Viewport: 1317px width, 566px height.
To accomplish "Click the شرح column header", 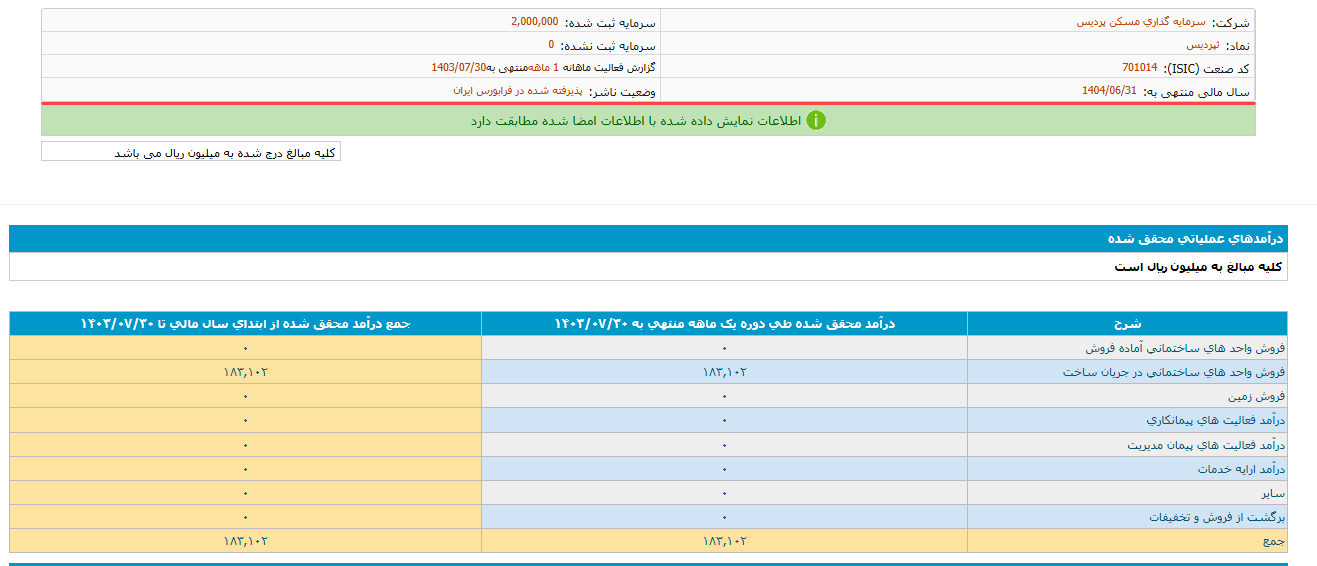I will tap(1127, 323).
